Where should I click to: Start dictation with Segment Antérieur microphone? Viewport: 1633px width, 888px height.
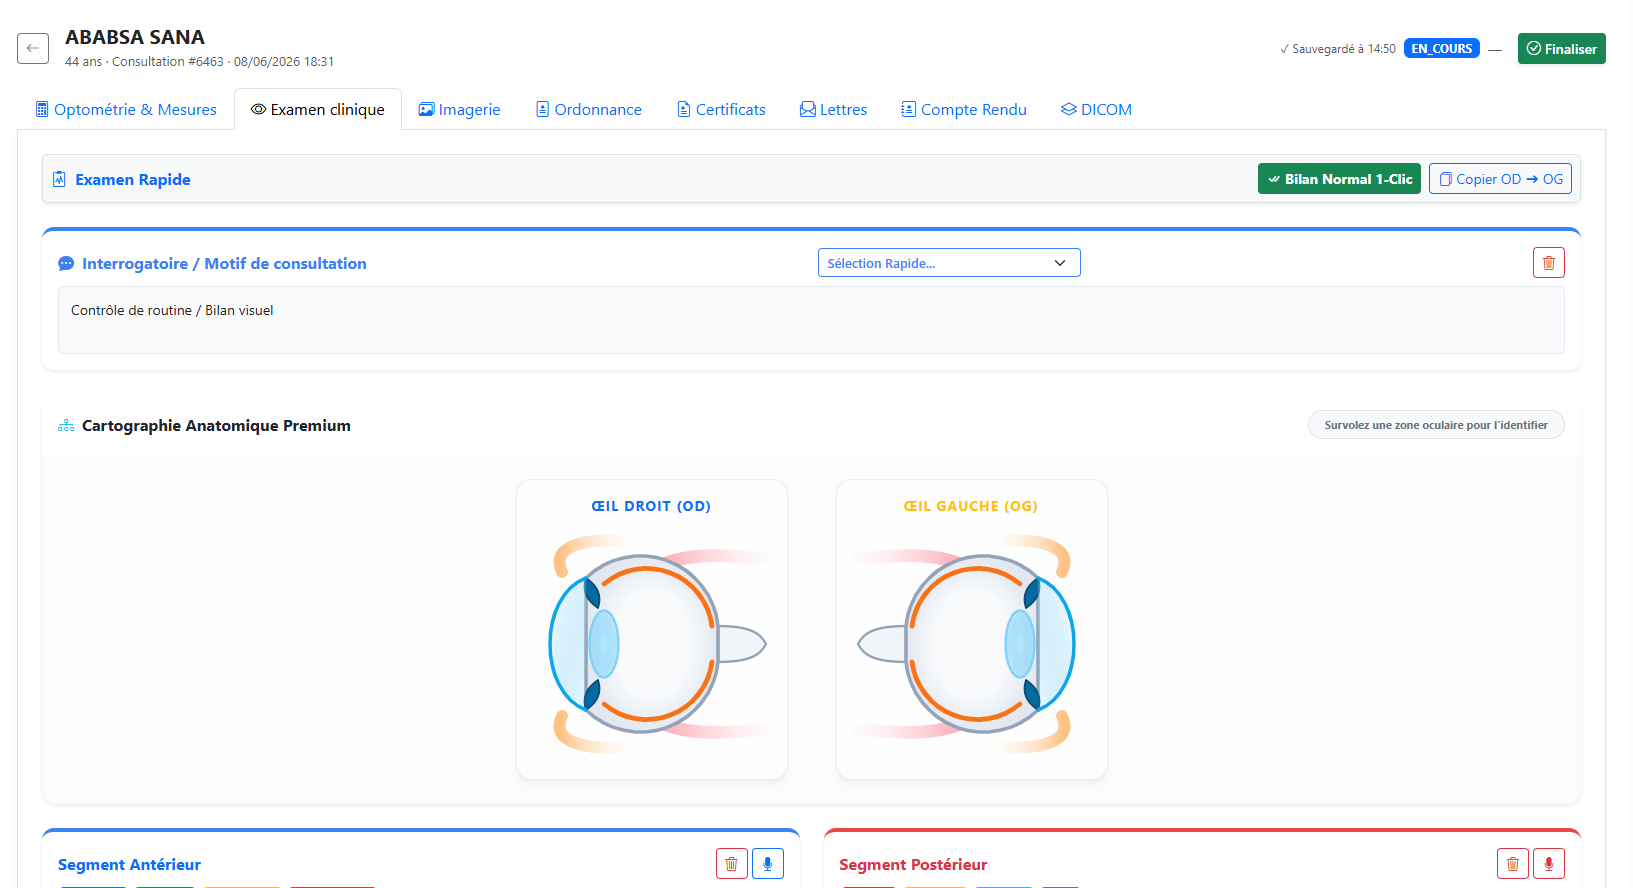pyautogui.click(x=768, y=864)
